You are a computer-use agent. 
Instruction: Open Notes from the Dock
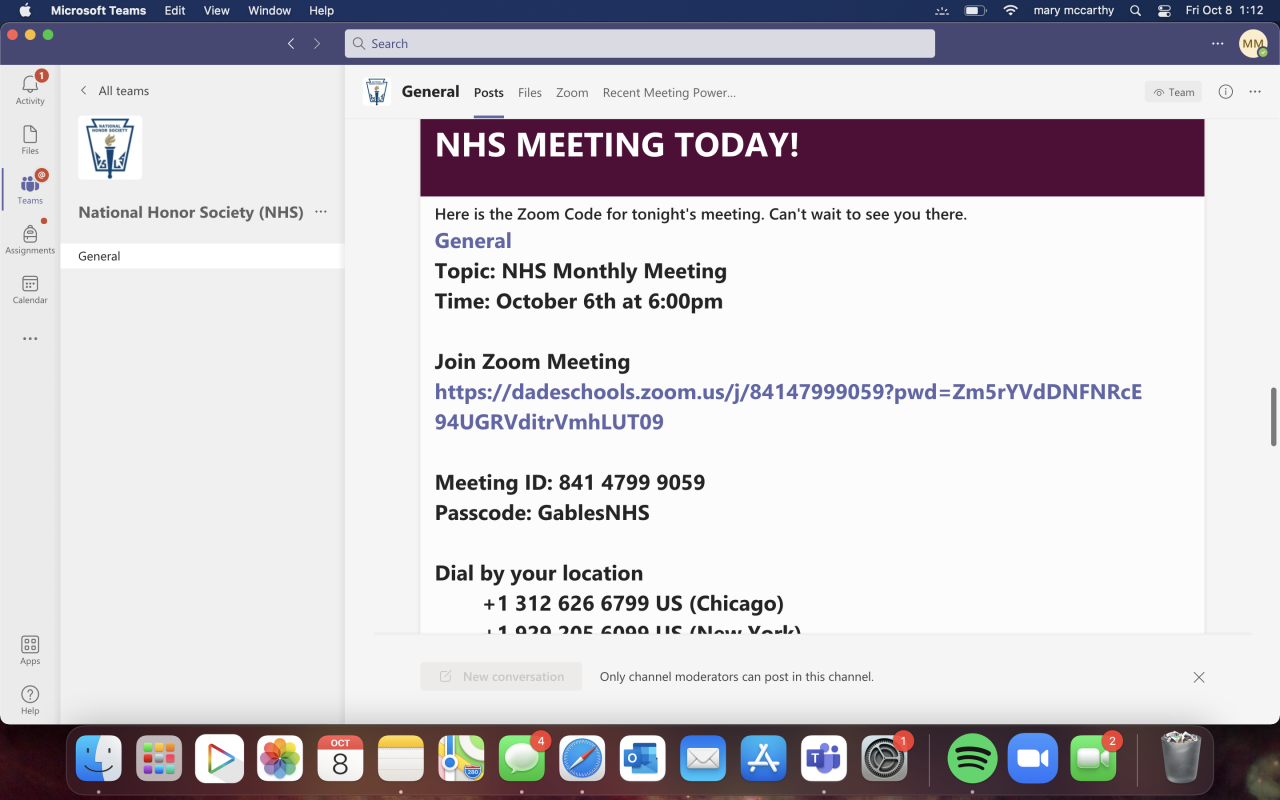(401, 759)
